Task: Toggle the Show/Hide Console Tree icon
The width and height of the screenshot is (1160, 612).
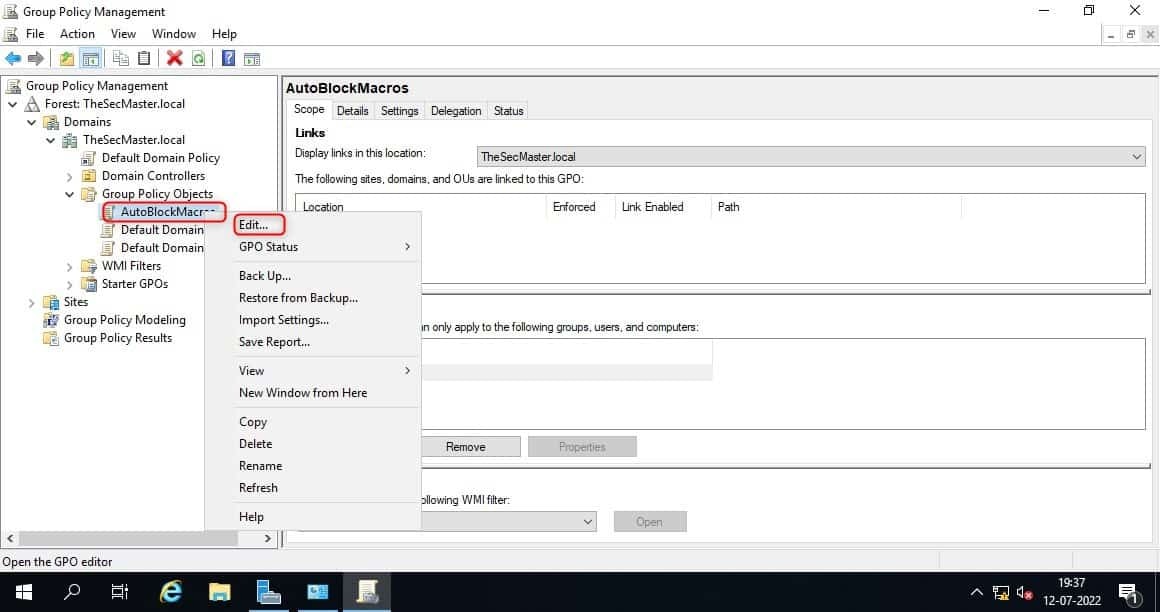Action: (90, 58)
